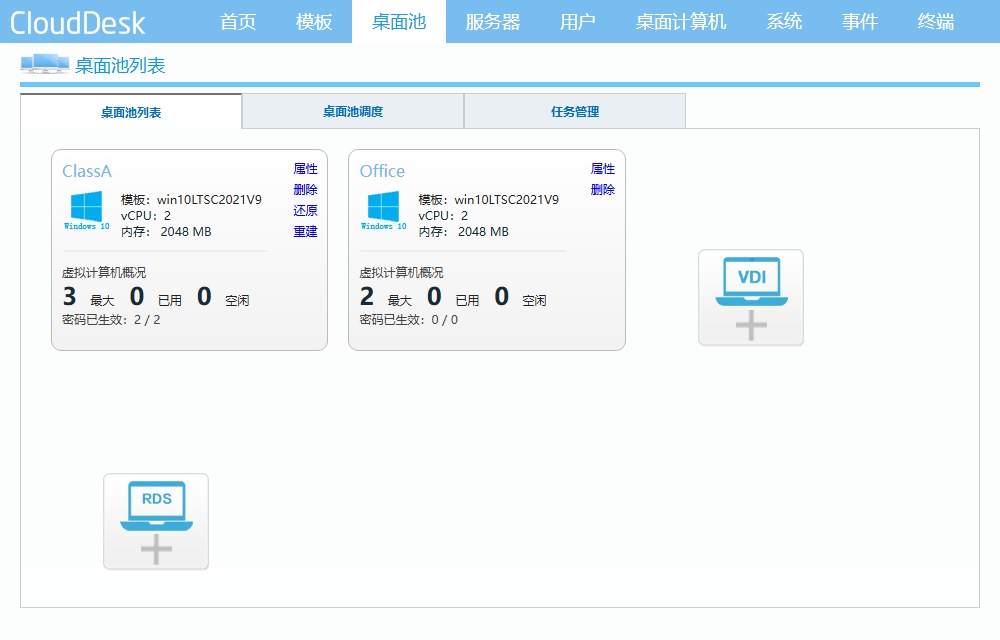Navigate to the 用户 menu
Screen dimensions: 1000x640
tap(578, 22)
